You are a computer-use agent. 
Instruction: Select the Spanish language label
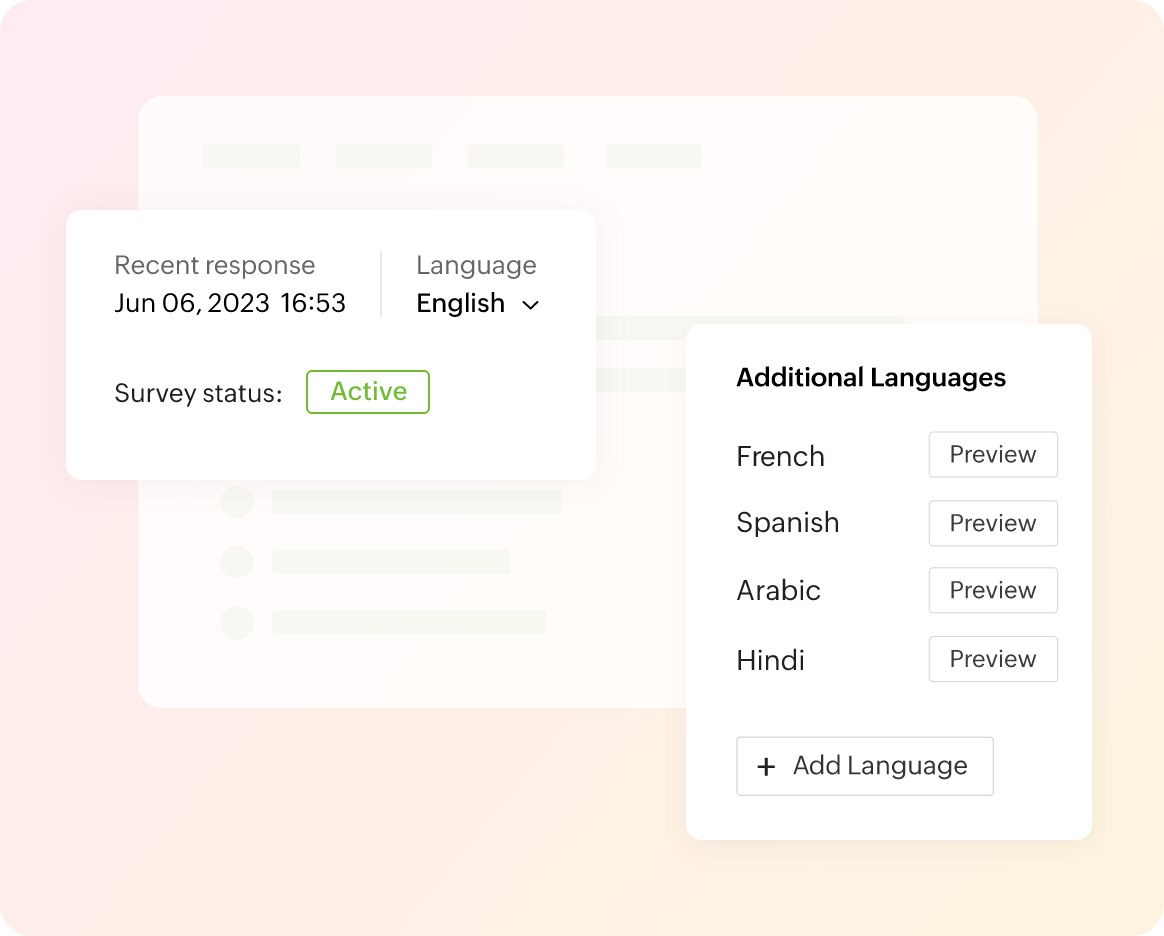(787, 523)
